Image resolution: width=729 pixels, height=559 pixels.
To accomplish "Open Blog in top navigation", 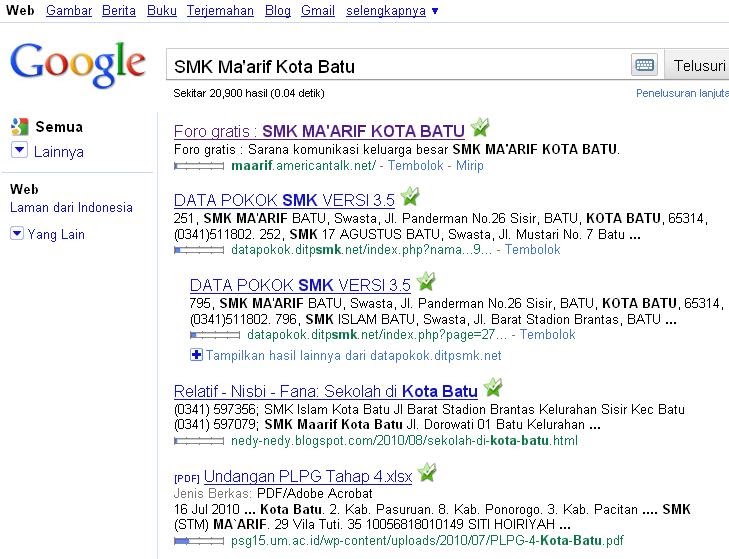I will 278,10.
